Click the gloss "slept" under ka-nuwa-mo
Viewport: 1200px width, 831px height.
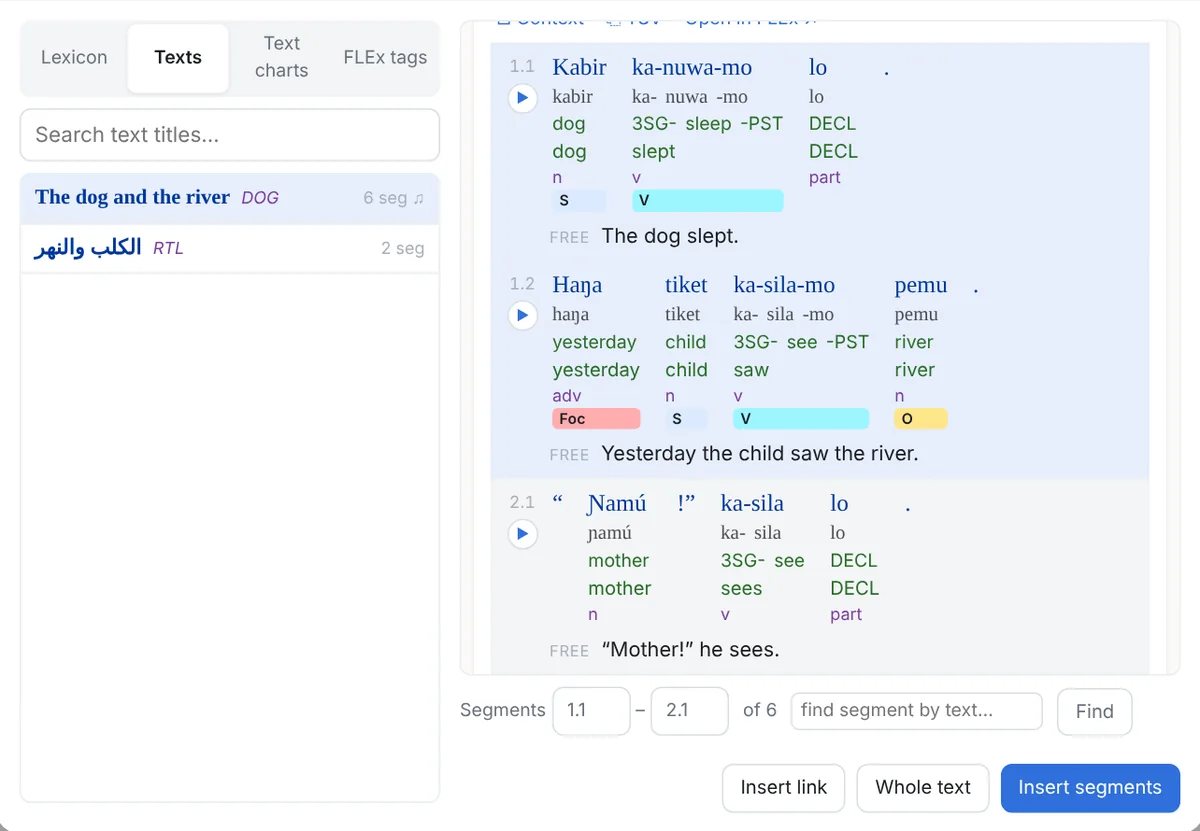coord(654,151)
